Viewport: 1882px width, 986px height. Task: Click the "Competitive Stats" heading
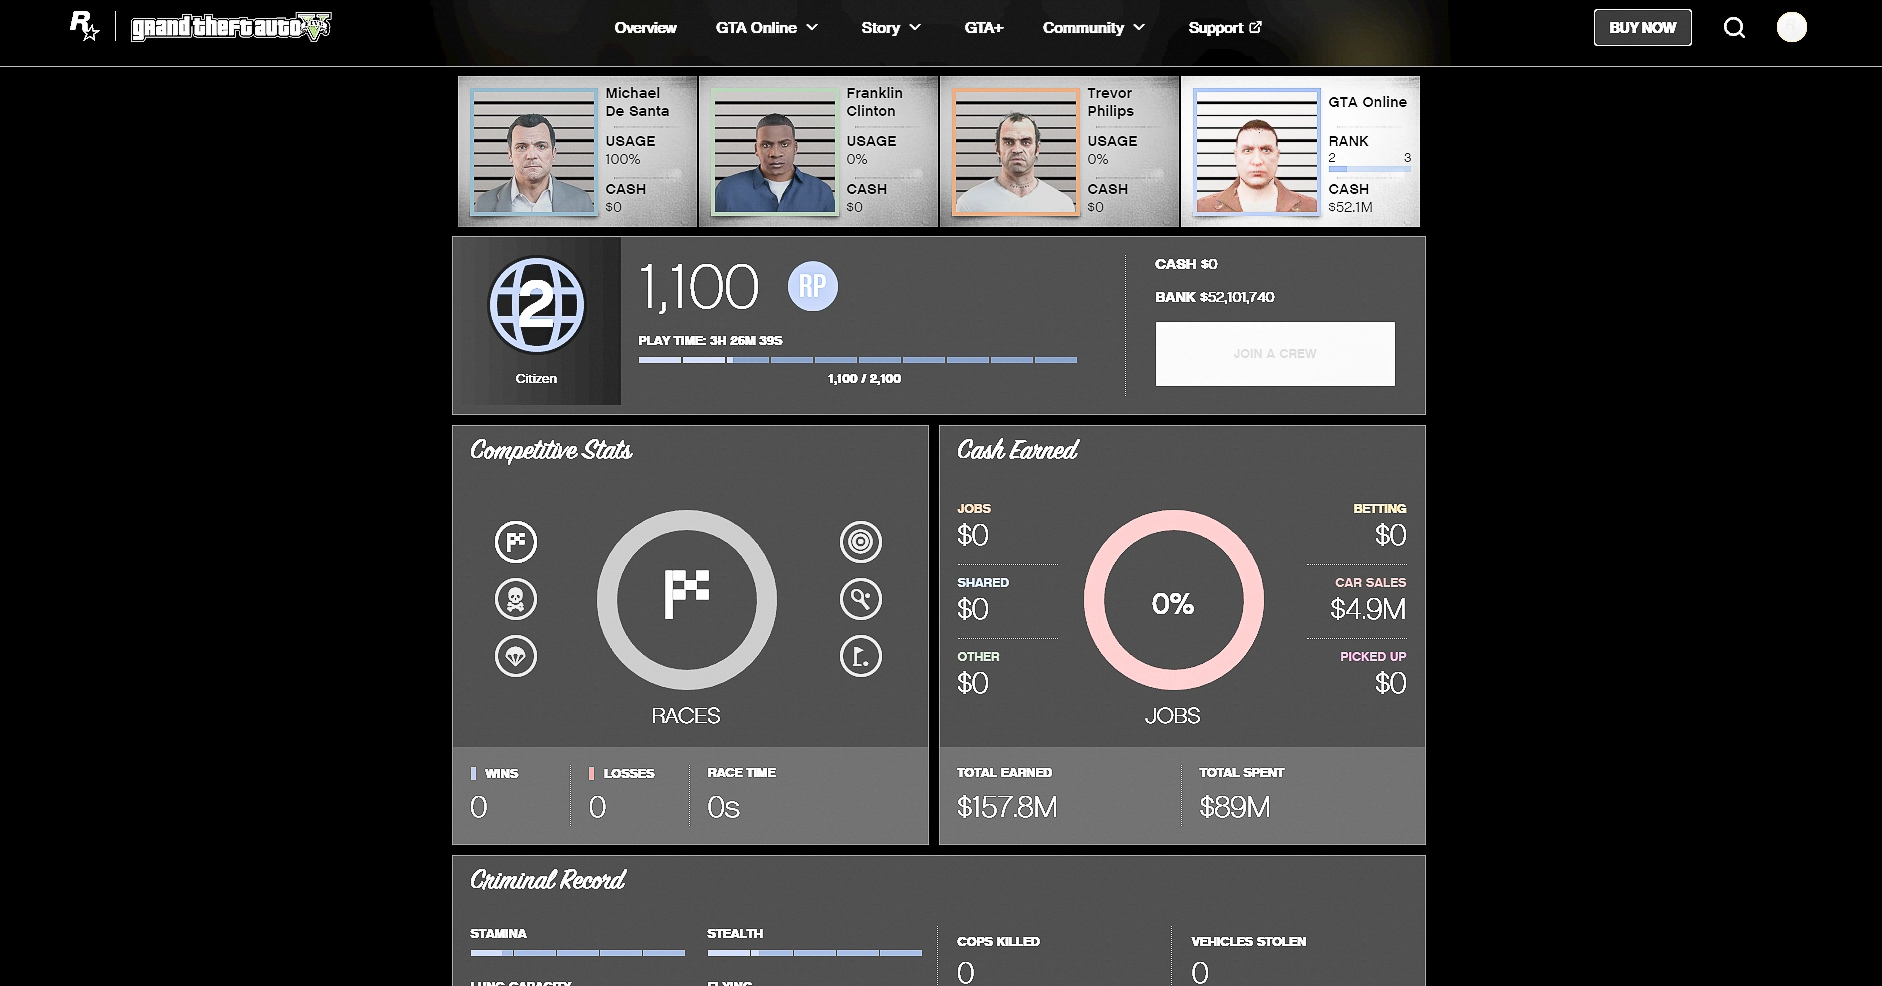[x=551, y=451]
